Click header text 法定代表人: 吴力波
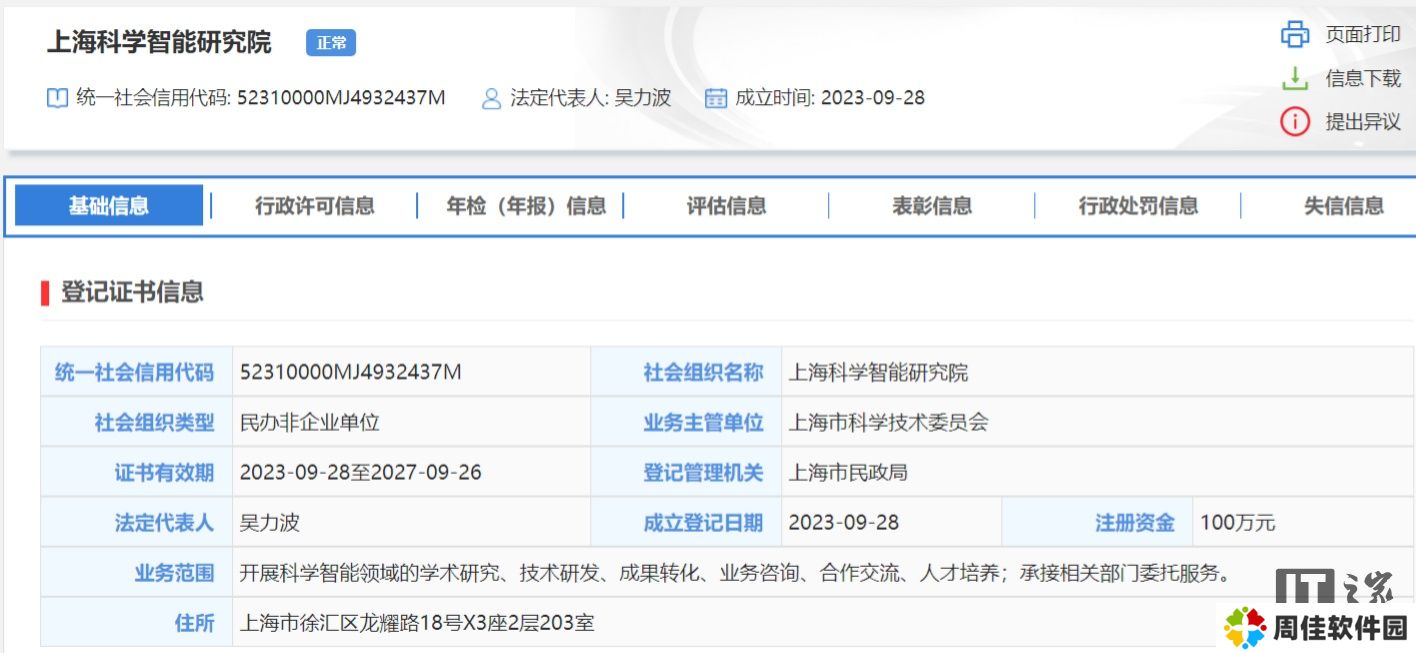This screenshot has width=1416, height=653. pyautogui.click(x=590, y=98)
